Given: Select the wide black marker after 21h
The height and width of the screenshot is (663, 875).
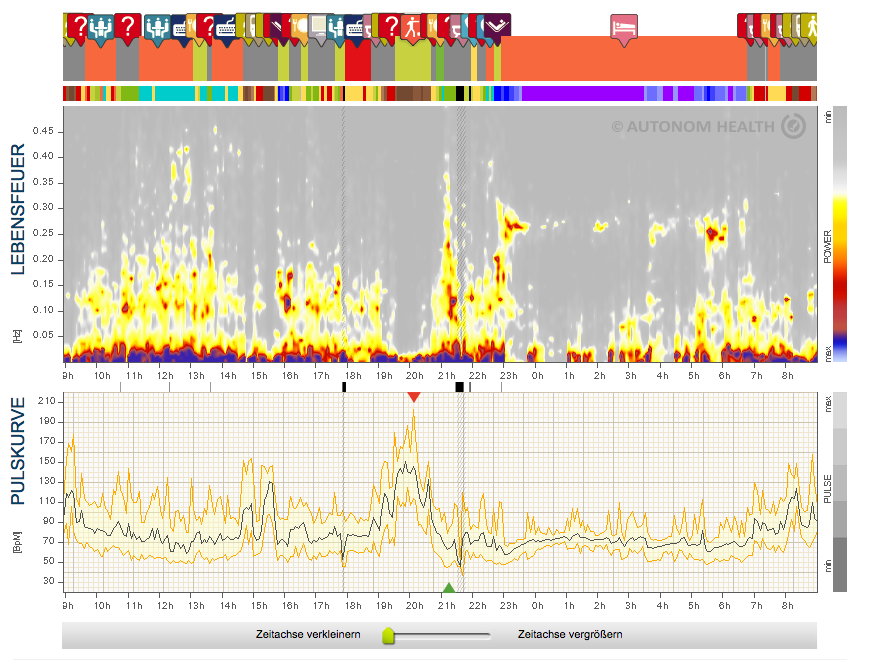Looking at the screenshot, I should point(459,387).
